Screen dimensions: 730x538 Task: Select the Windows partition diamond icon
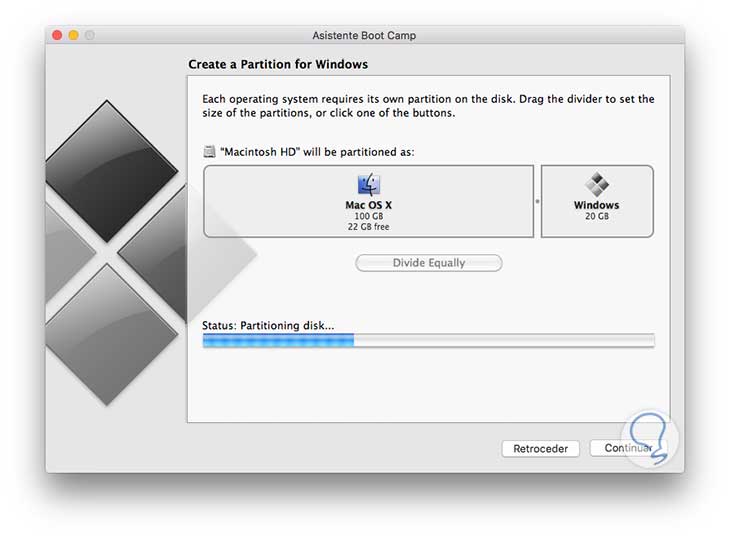tap(597, 184)
